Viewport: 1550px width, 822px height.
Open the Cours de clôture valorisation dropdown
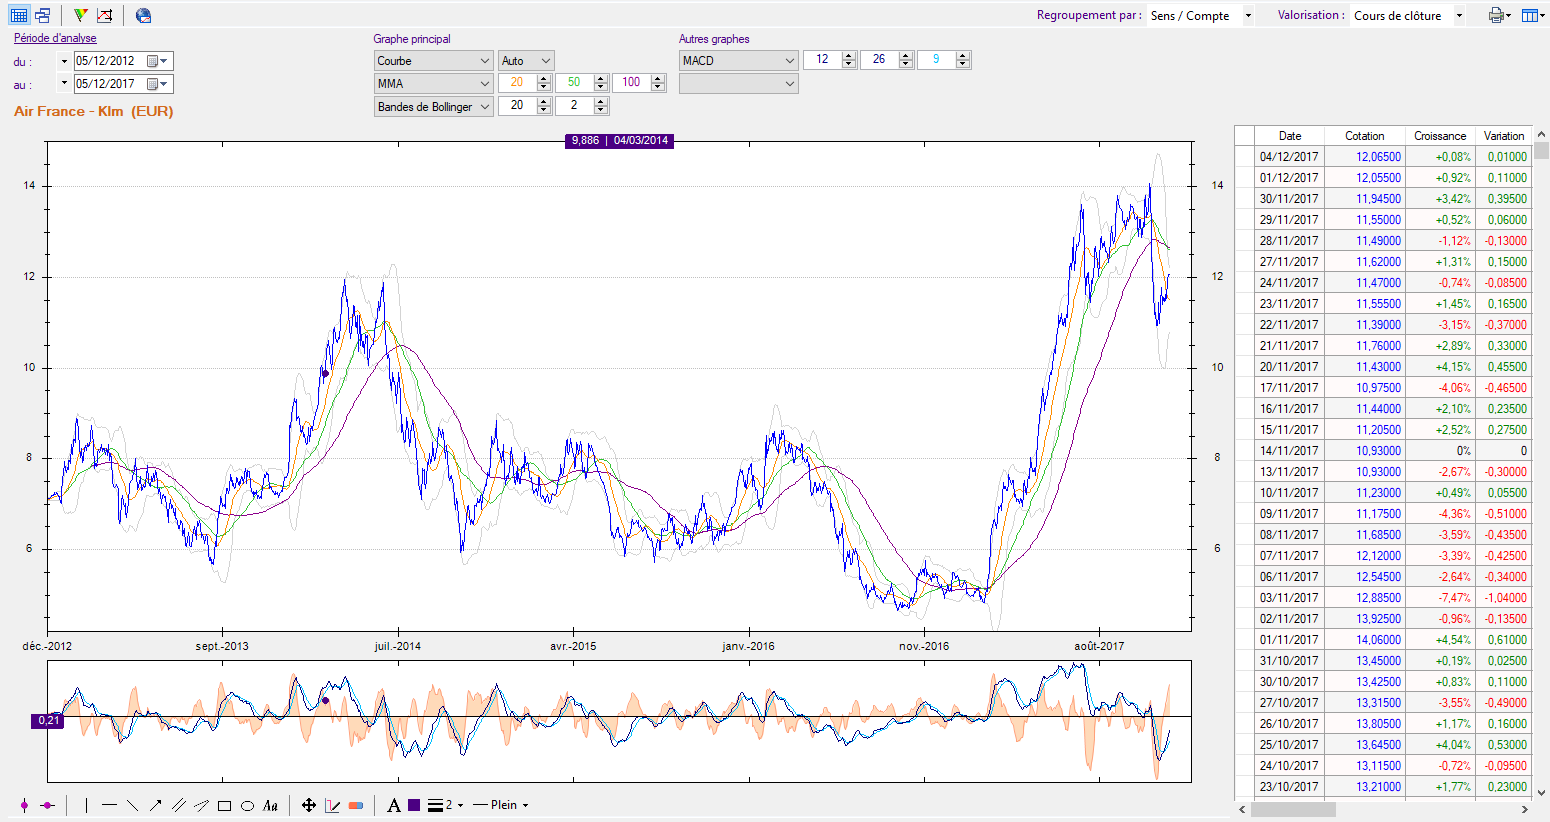(1407, 15)
